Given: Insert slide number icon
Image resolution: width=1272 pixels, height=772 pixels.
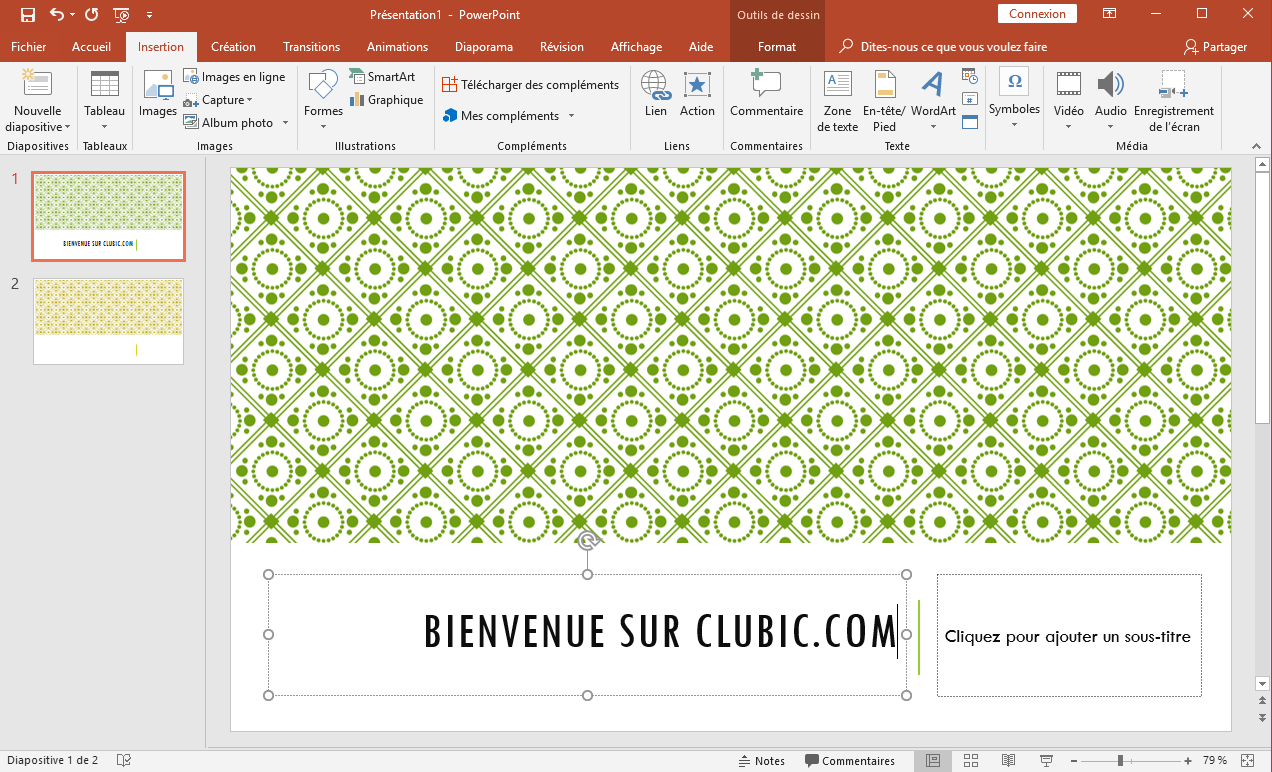Looking at the screenshot, I should pyautogui.click(x=969, y=98).
